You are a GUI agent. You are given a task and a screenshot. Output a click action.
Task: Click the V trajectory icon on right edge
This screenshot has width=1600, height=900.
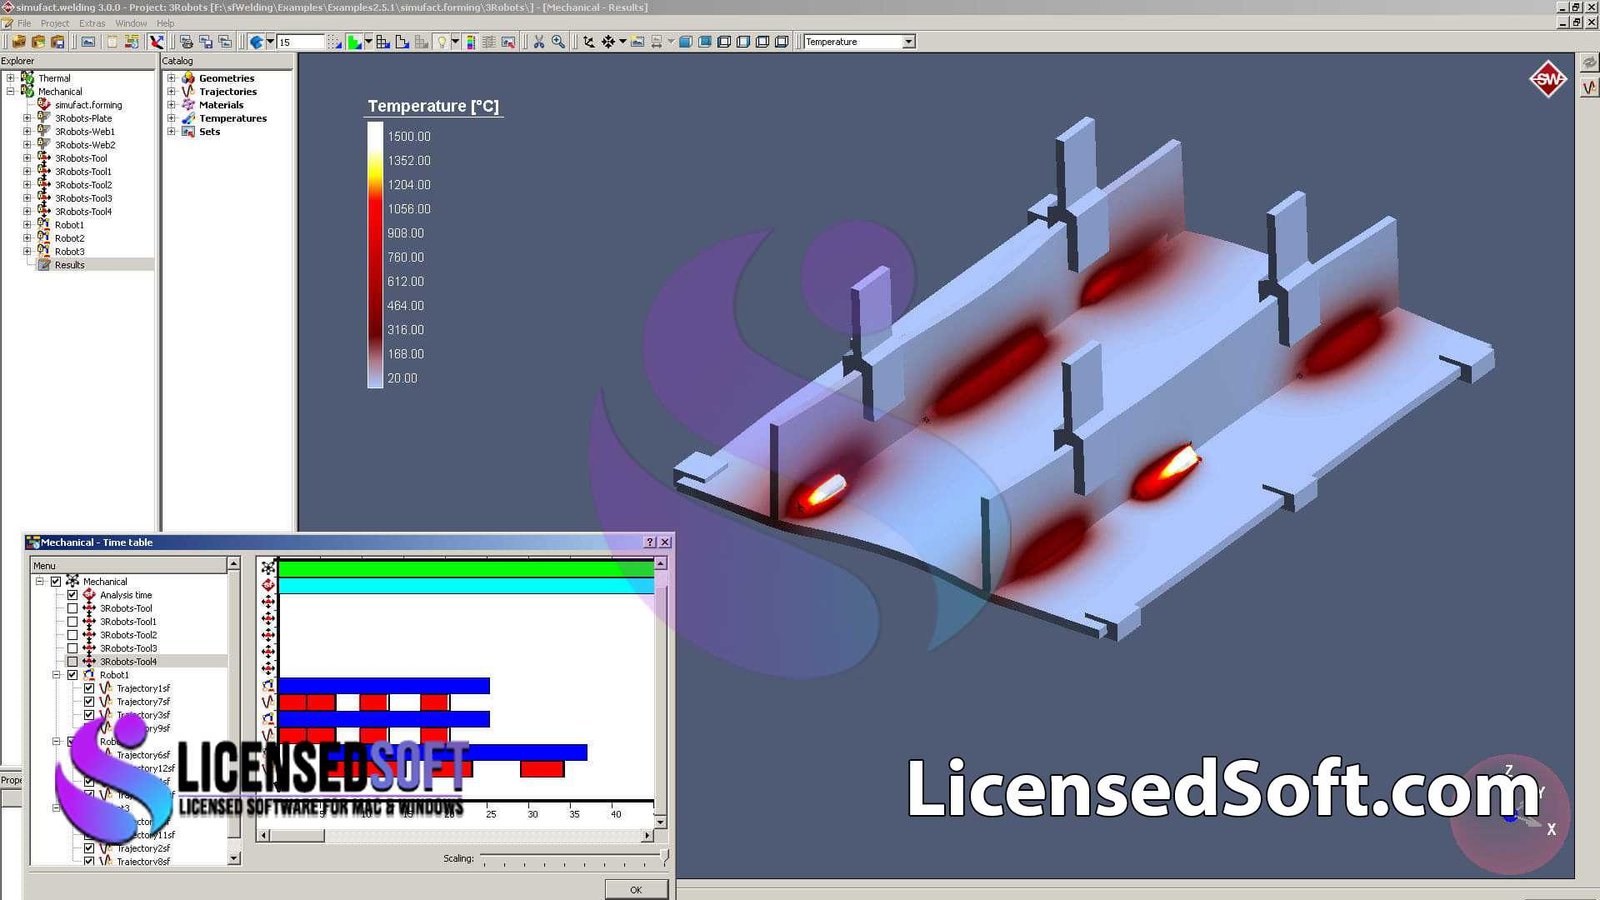(1589, 87)
